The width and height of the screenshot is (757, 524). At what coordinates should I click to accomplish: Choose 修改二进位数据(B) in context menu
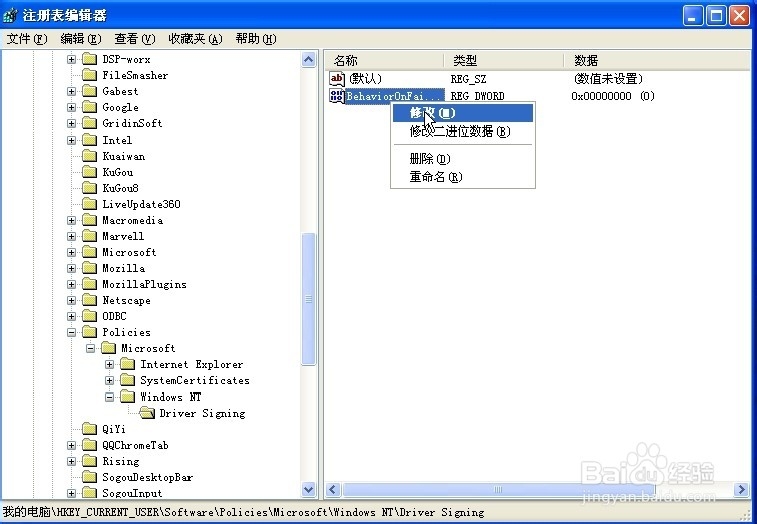463,131
